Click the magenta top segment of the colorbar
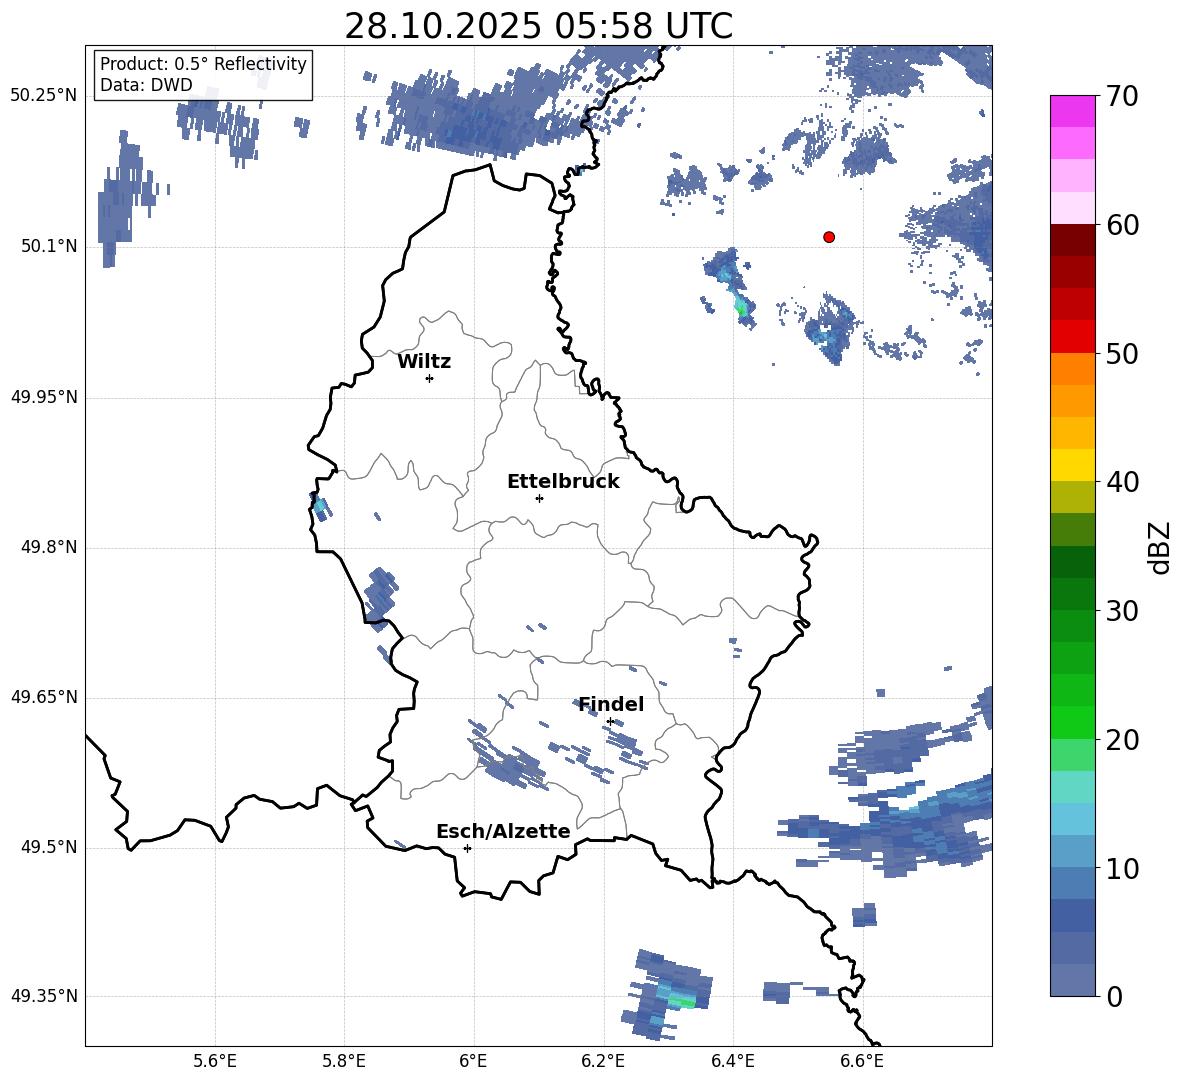Viewport: 1184px width, 1081px height. (1072, 111)
